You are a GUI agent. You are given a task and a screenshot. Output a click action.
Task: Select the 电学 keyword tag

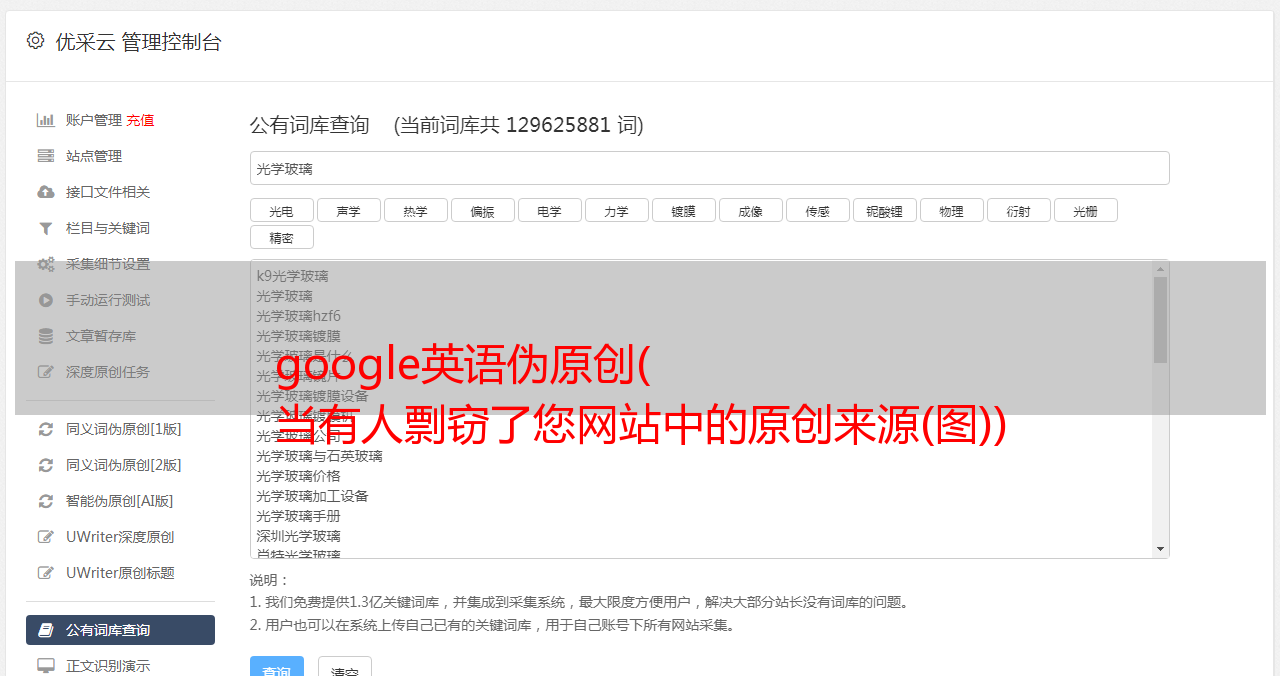549,210
